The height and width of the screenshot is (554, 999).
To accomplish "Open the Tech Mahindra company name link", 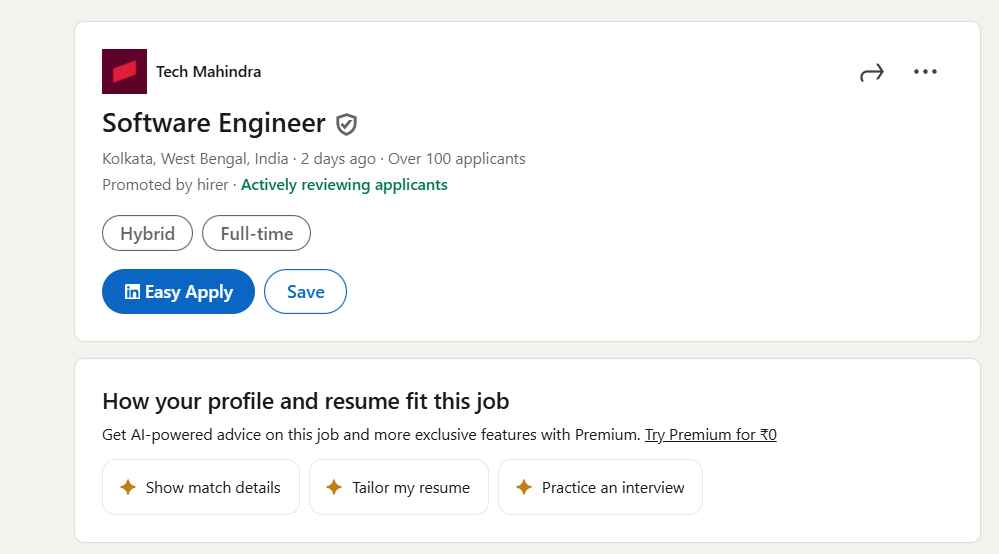I will tap(208, 72).
